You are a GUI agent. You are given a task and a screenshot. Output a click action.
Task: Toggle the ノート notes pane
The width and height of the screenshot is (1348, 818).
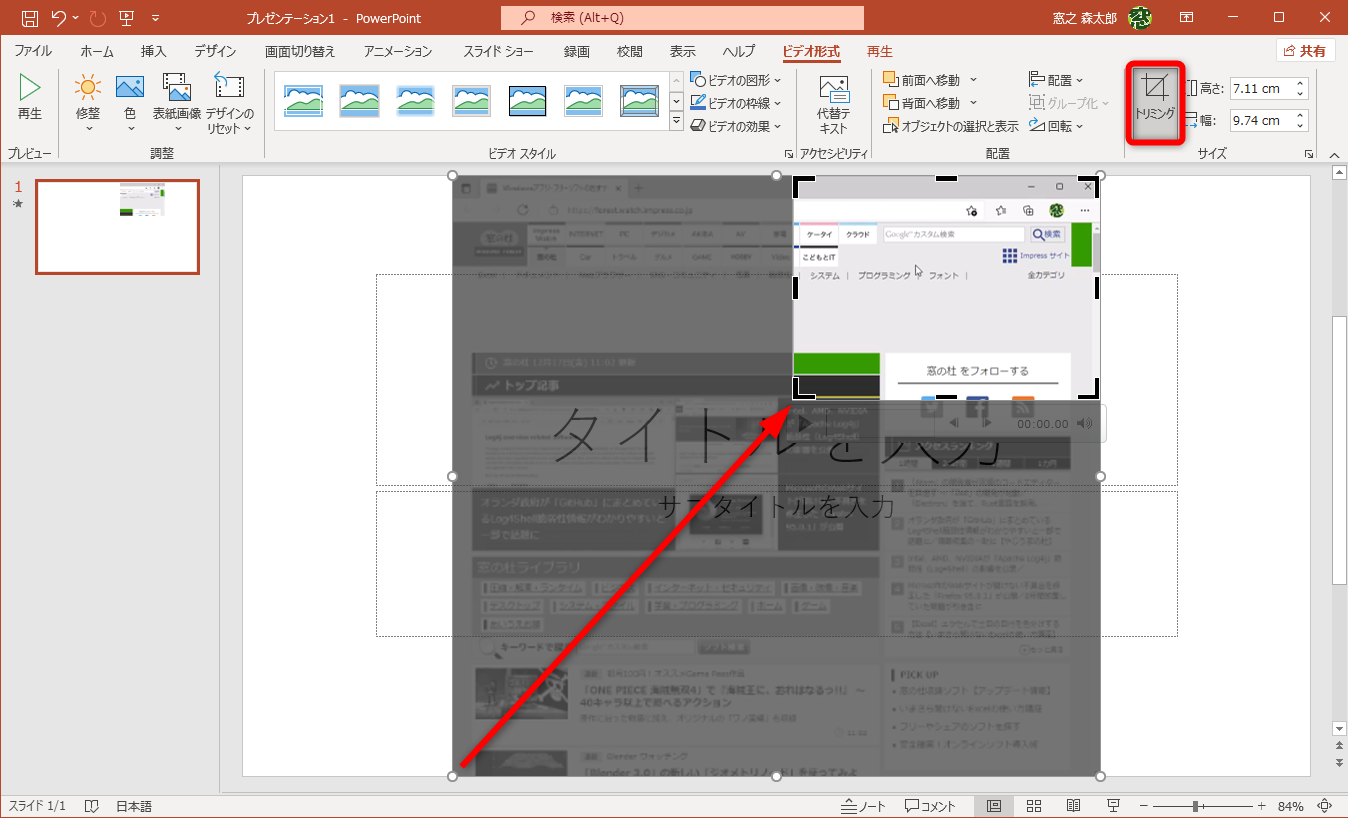pos(864,806)
